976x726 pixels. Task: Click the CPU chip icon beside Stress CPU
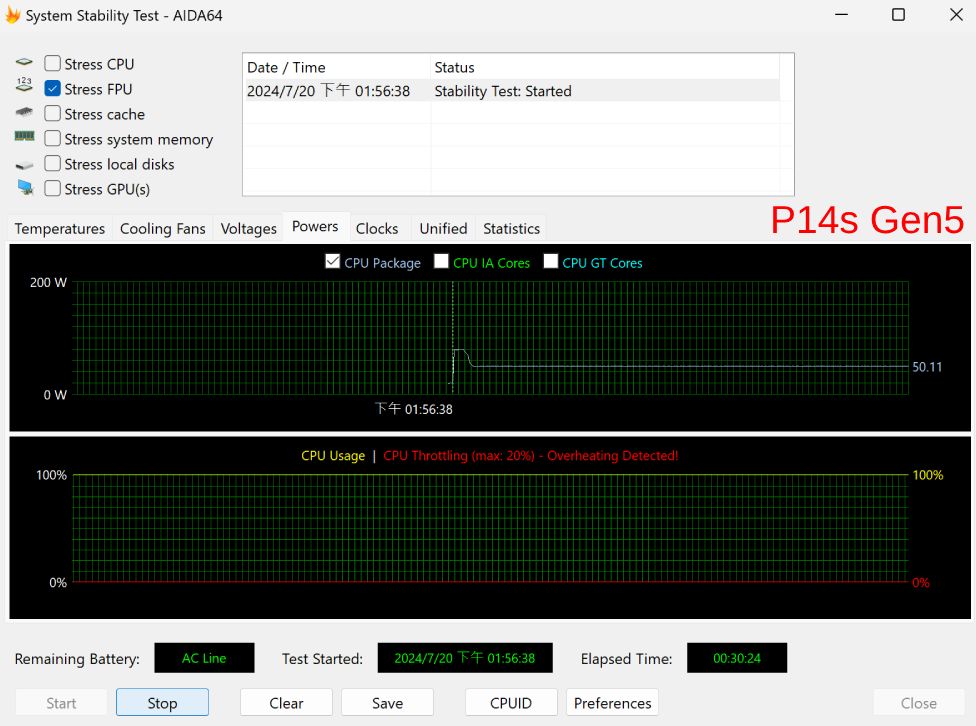[x=24, y=62]
